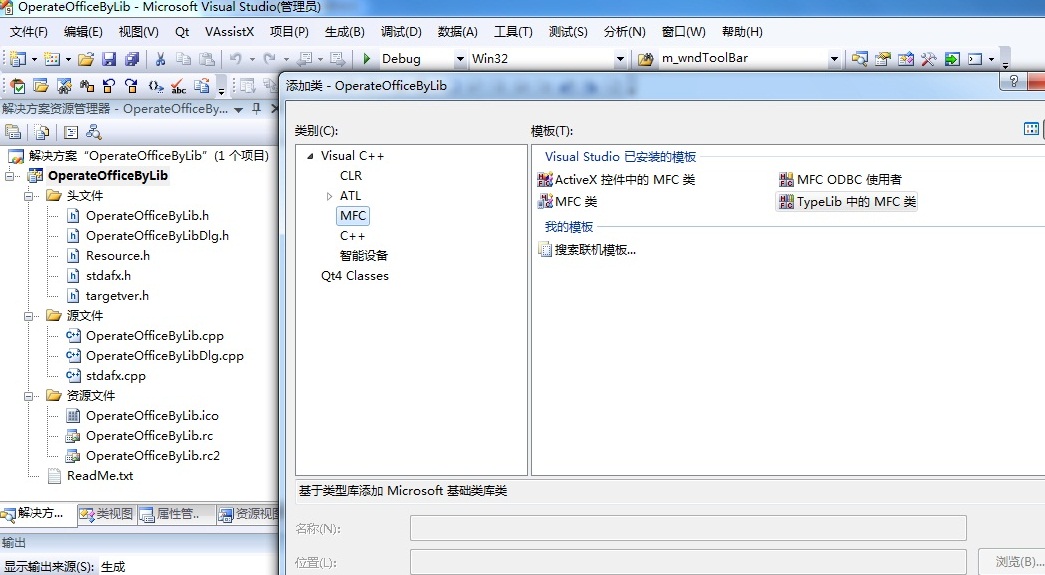
Task: Select the Qt4 Classes category
Action: coord(355,276)
